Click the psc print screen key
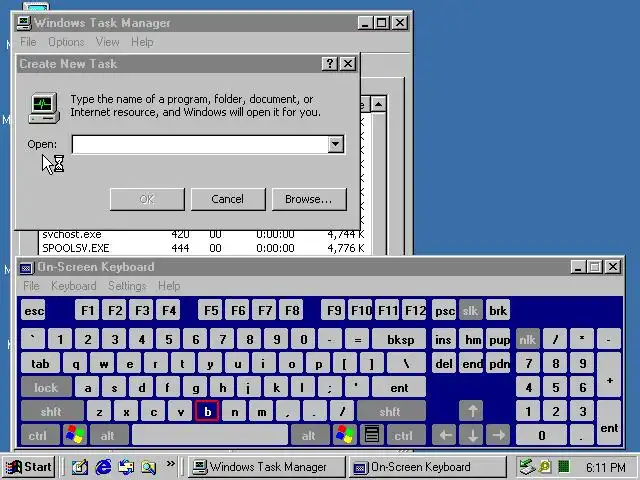Image resolution: width=640 pixels, height=480 pixels. 444,311
